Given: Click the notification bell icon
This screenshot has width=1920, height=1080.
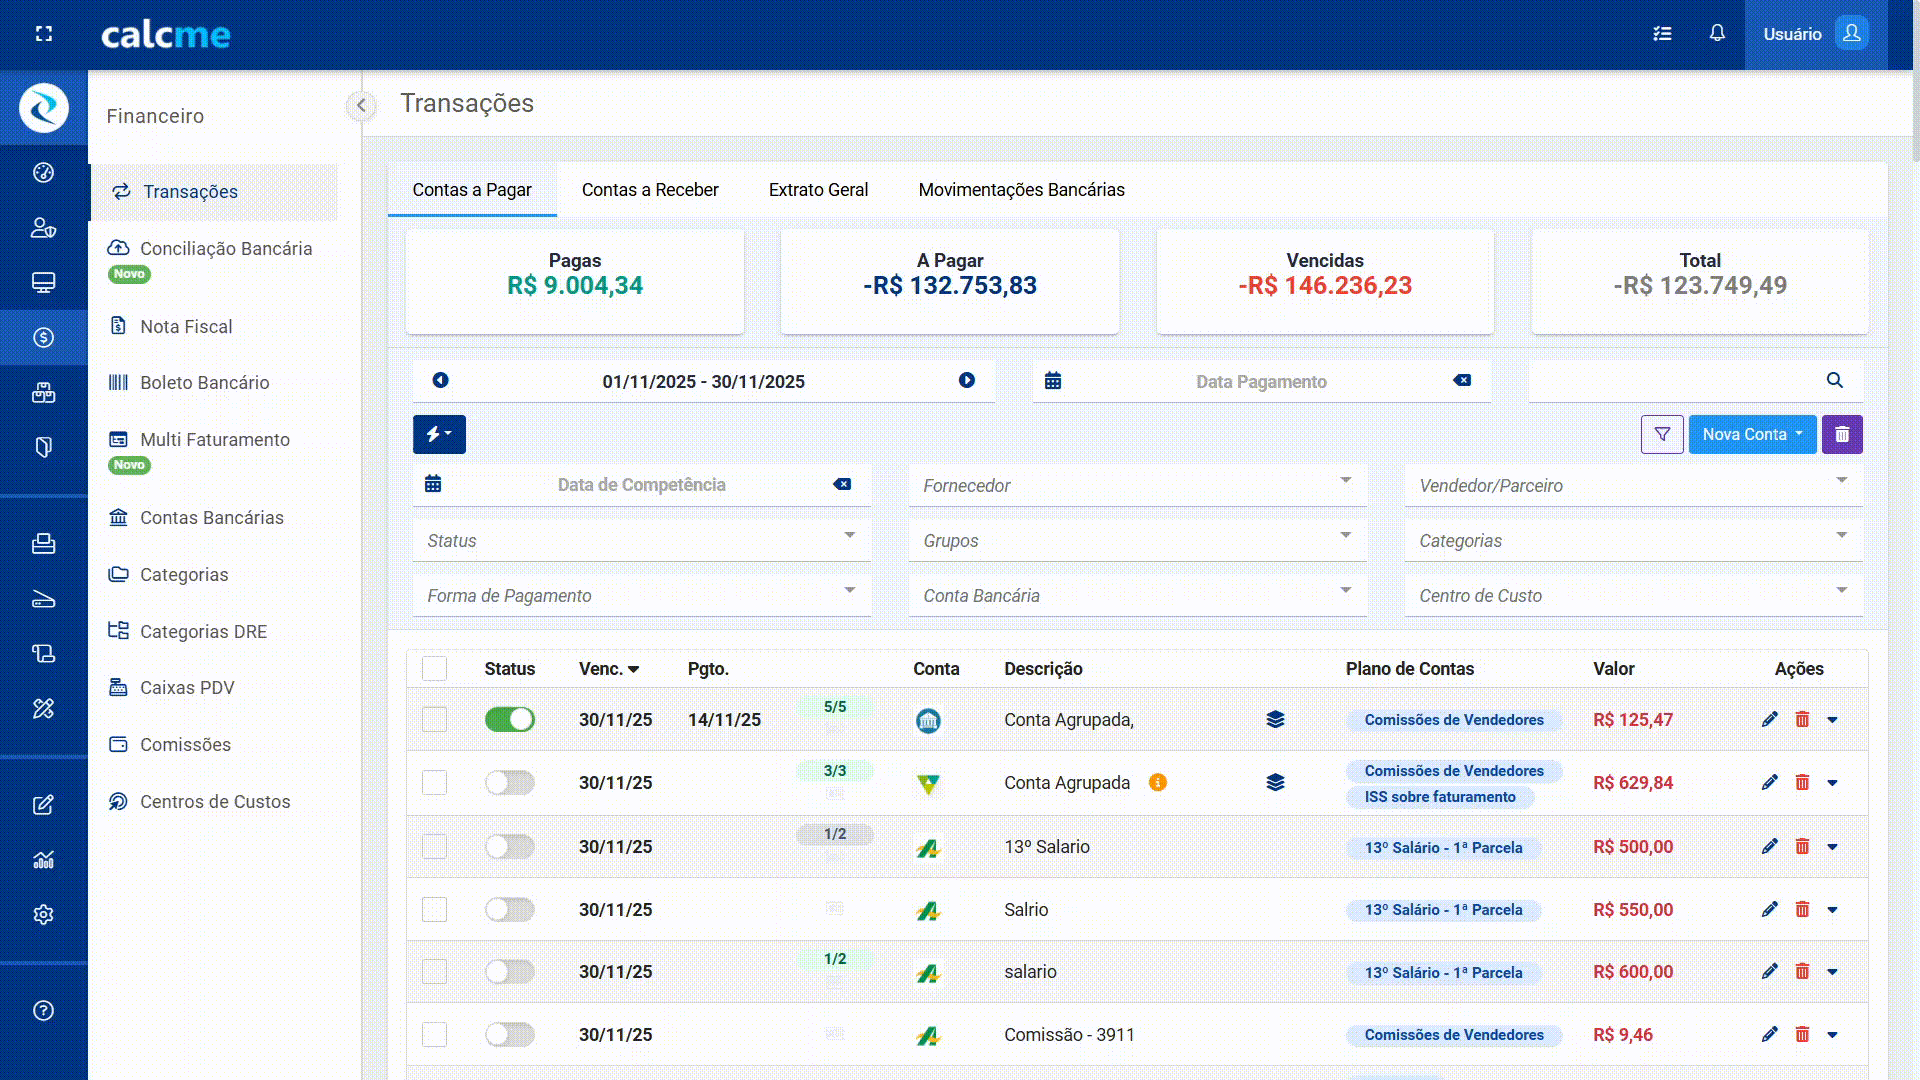Looking at the screenshot, I should pos(1717,33).
